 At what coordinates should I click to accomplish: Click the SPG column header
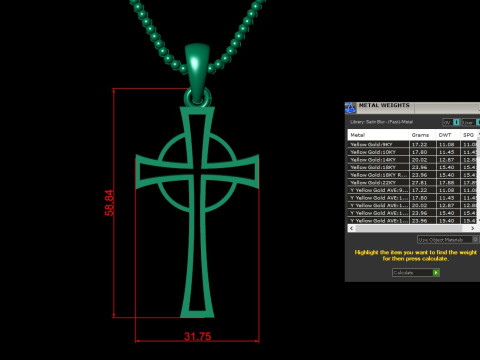[469, 135]
